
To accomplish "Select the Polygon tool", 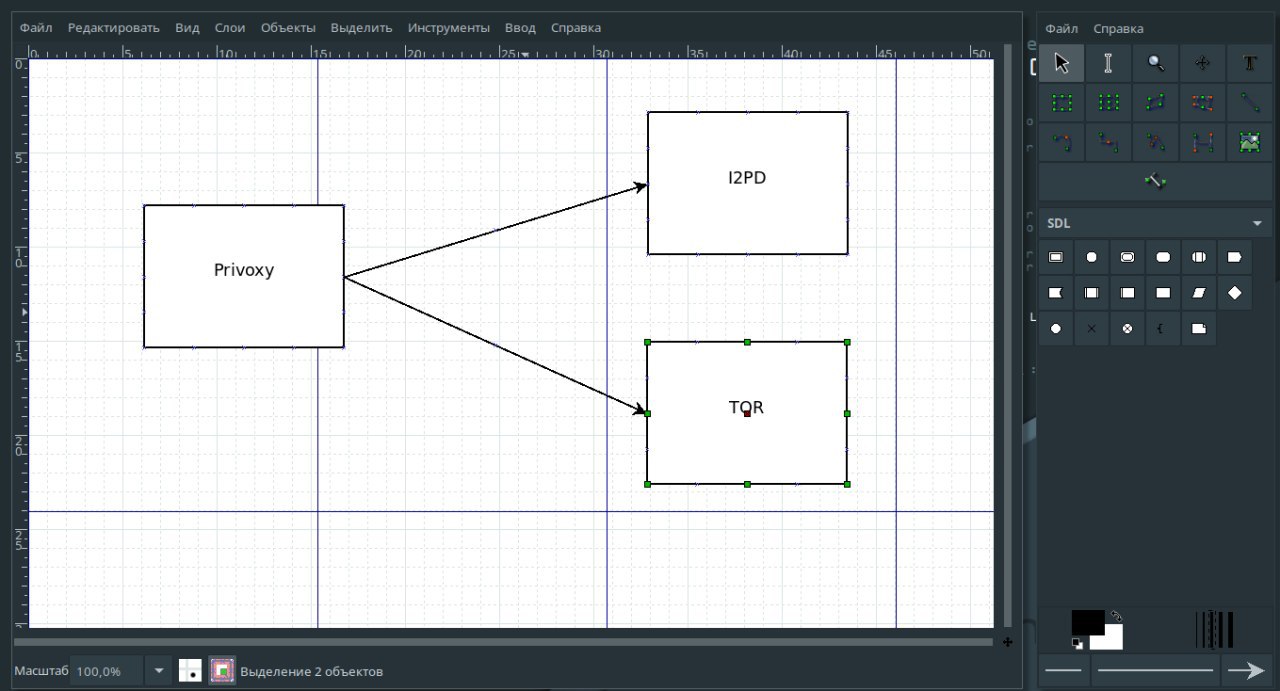I will (x=1155, y=102).
